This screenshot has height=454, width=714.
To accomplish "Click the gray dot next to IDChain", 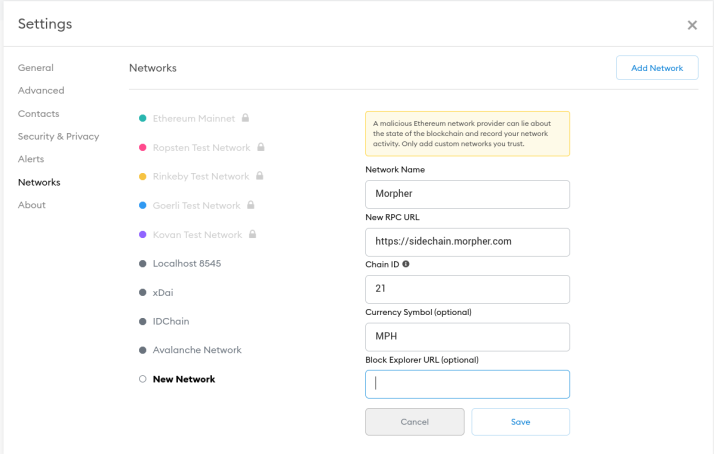I will point(143,321).
